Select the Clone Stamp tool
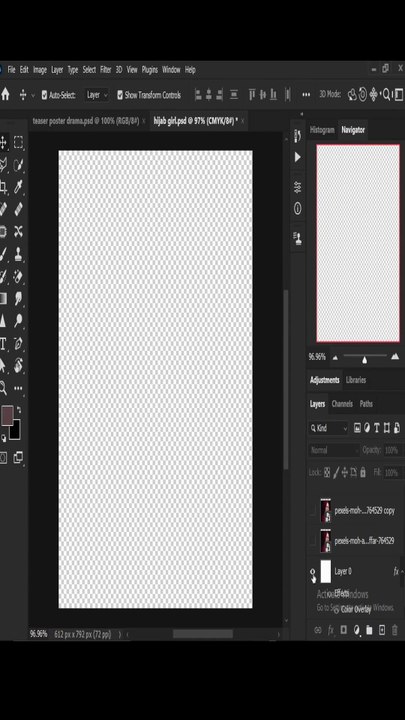Viewport: 405px width, 720px height. [x=18, y=254]
